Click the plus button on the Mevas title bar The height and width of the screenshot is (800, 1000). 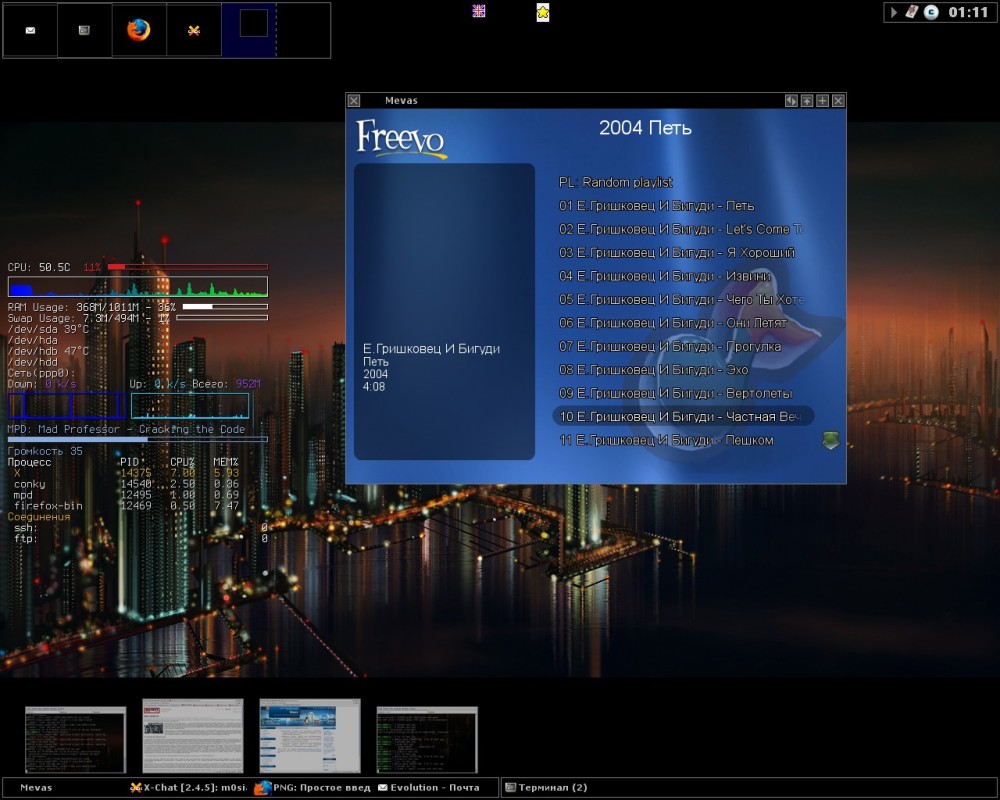coord(823,101)
